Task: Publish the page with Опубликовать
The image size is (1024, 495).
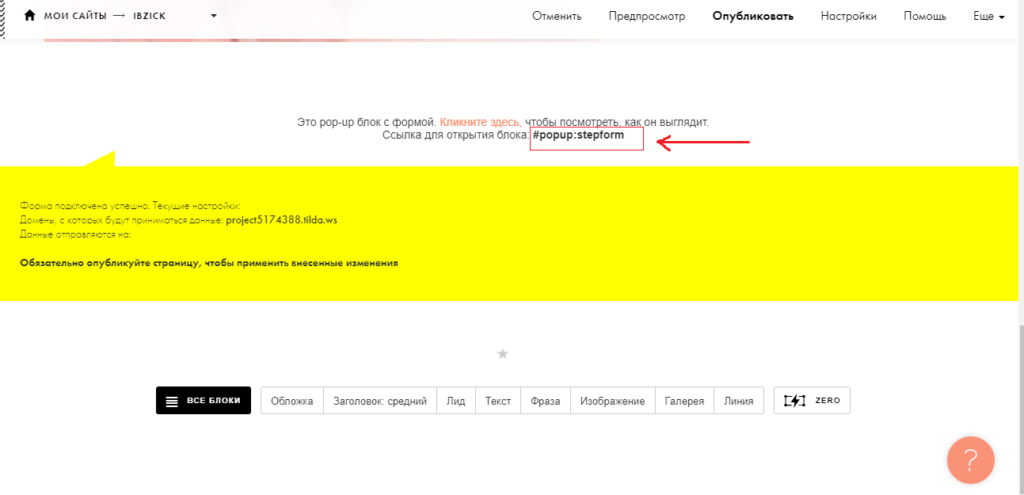Action: click(753, 16)
